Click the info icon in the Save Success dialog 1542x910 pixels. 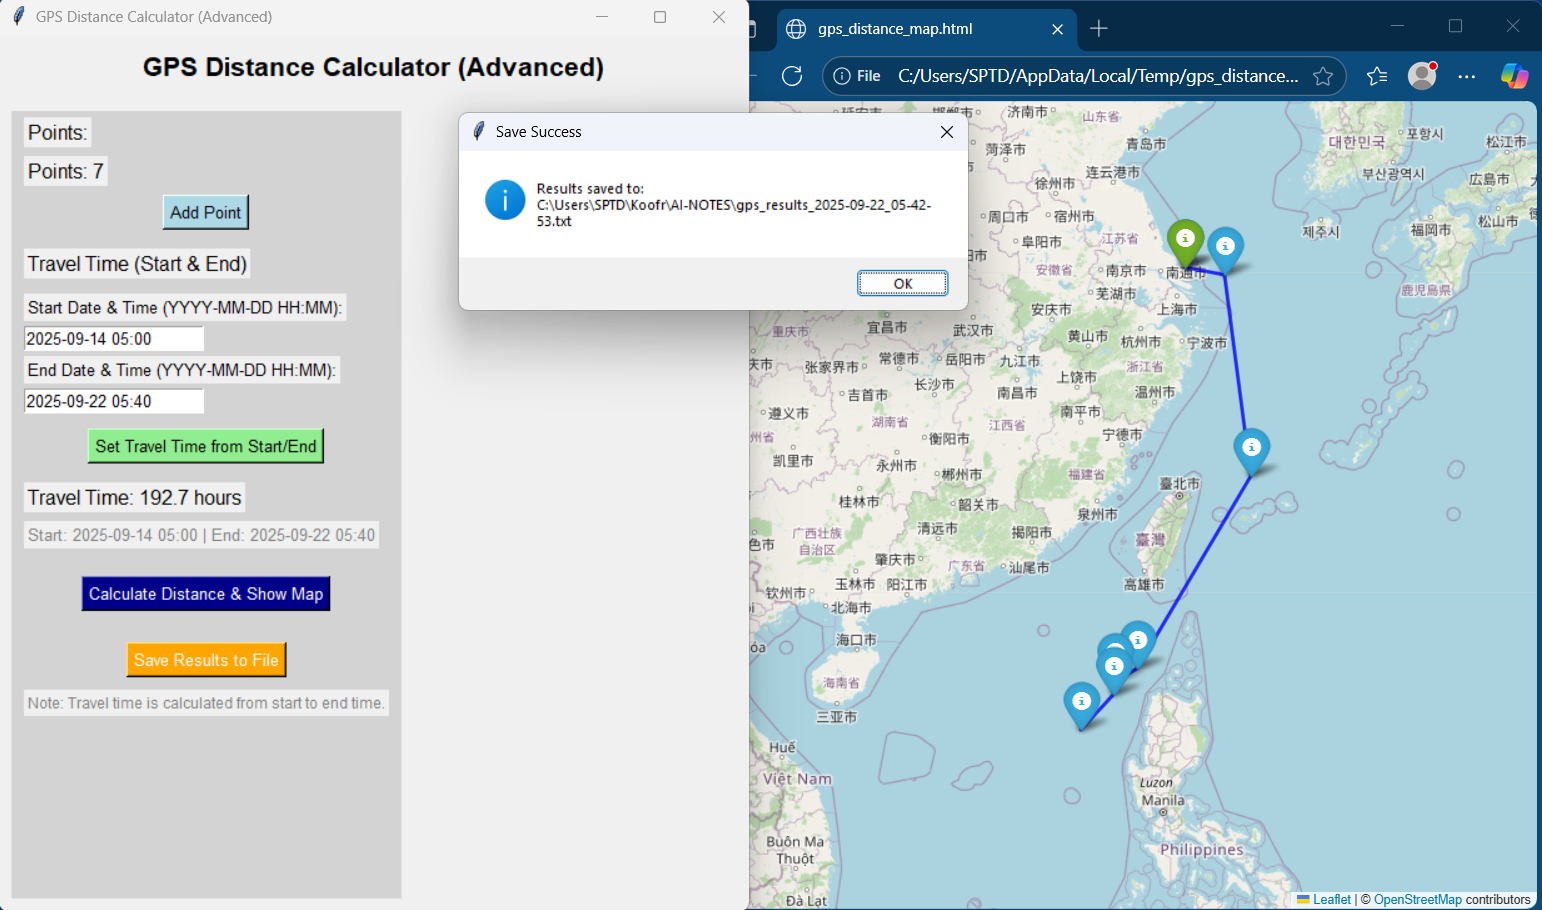(x=505, y=200)
